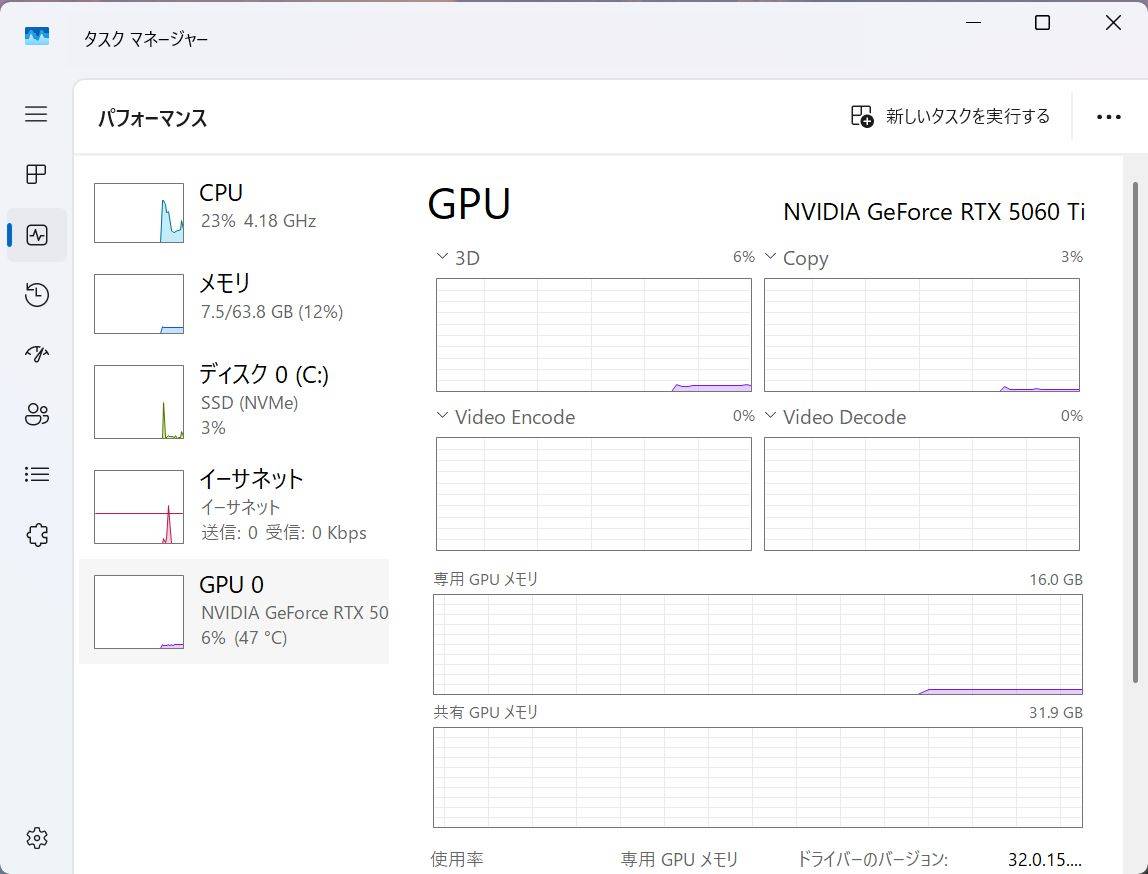Click the large GPU heading
This screenshot has width=1148, height=874.
pos(469,203)
